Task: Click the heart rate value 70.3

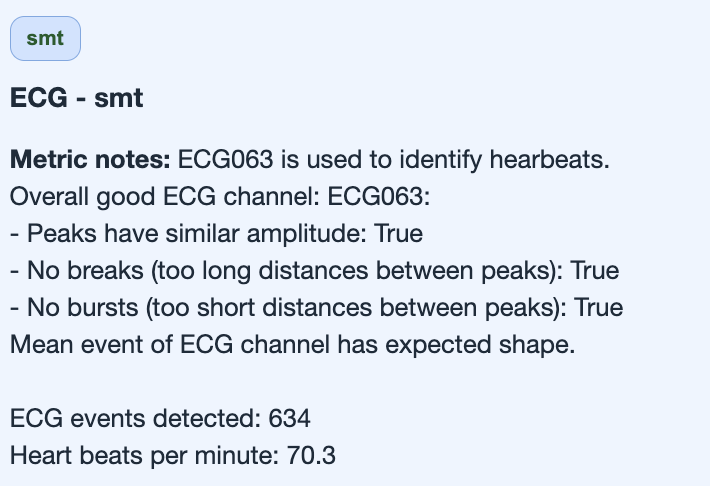Action: pyautogui.click(x=309, y=456)
